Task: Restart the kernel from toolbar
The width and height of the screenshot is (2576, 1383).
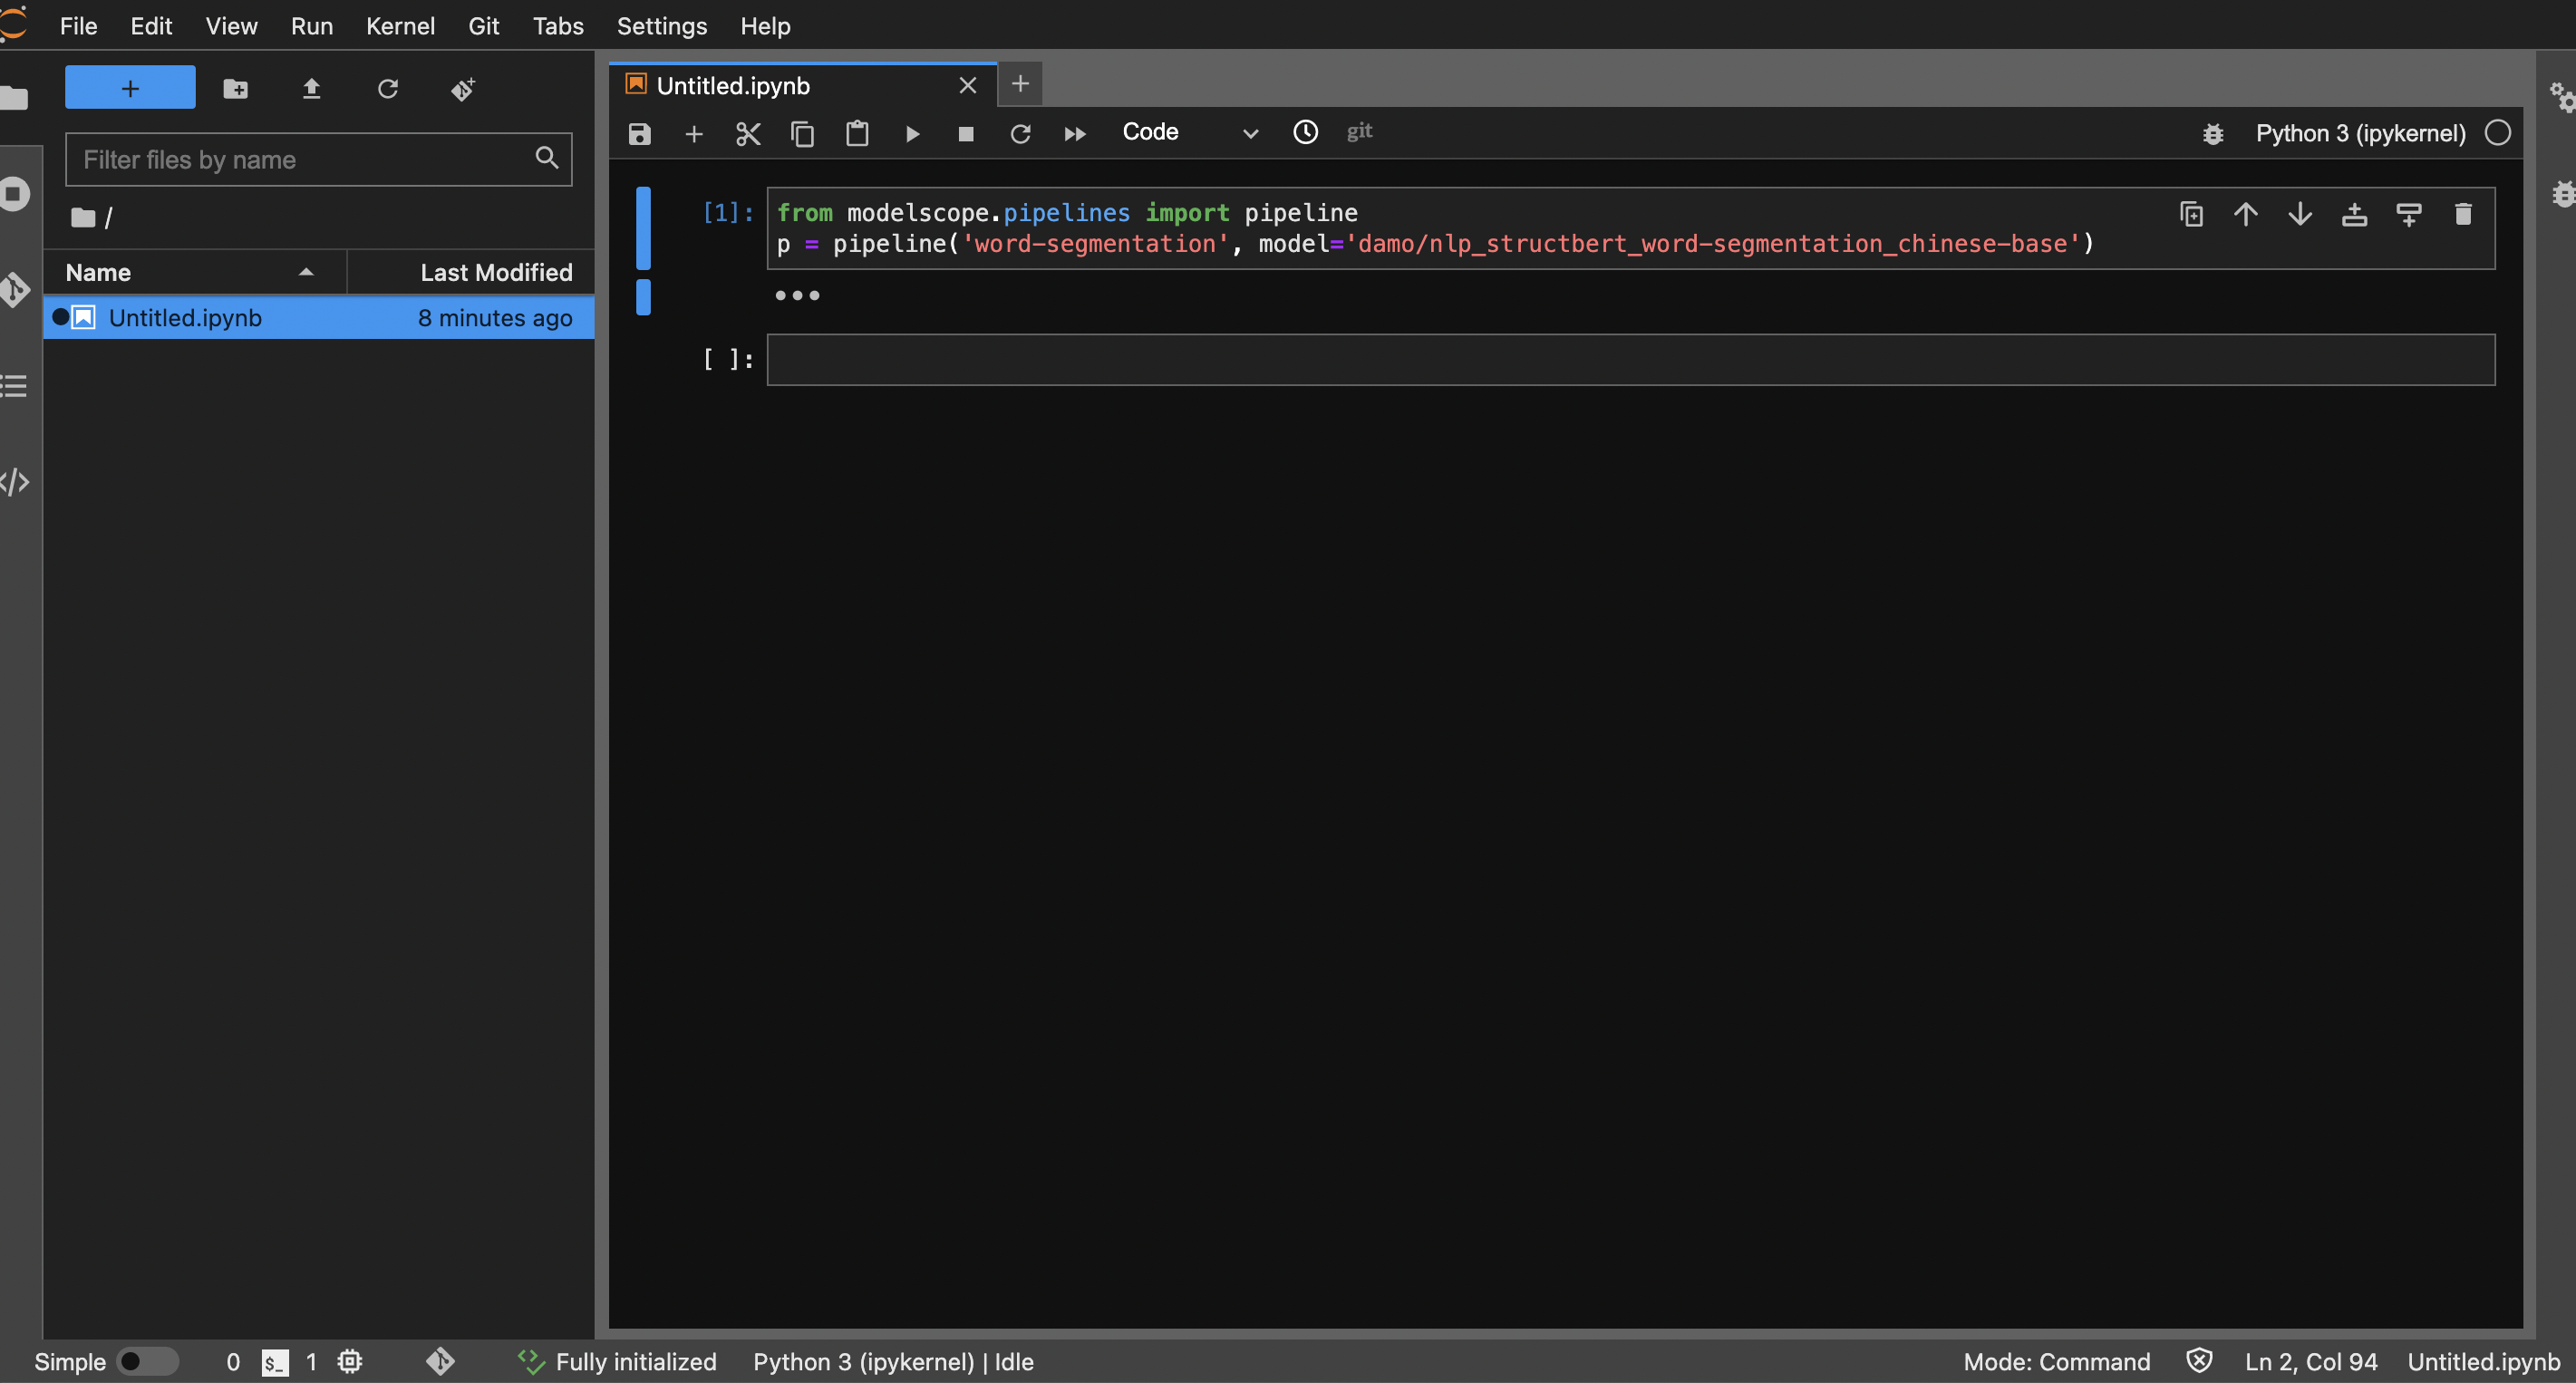Action: (x=1019, y=133)
